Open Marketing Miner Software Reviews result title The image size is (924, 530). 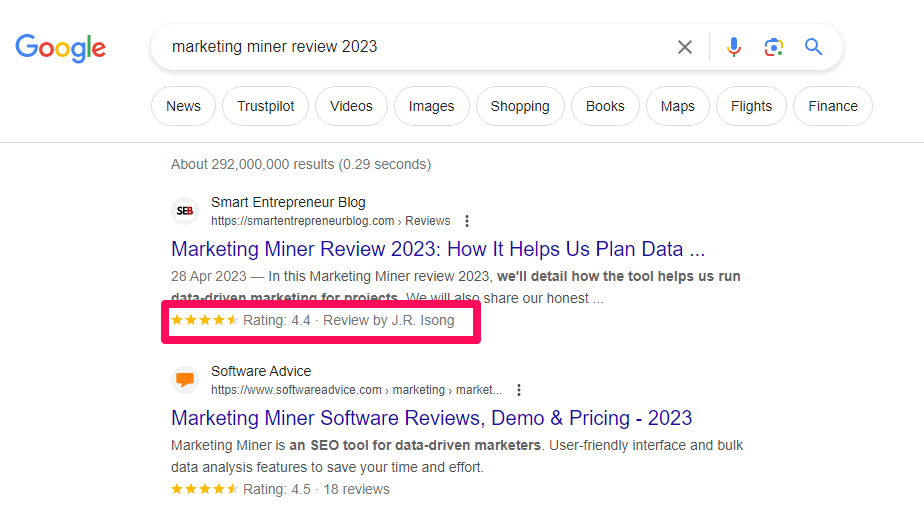[431, 419]
